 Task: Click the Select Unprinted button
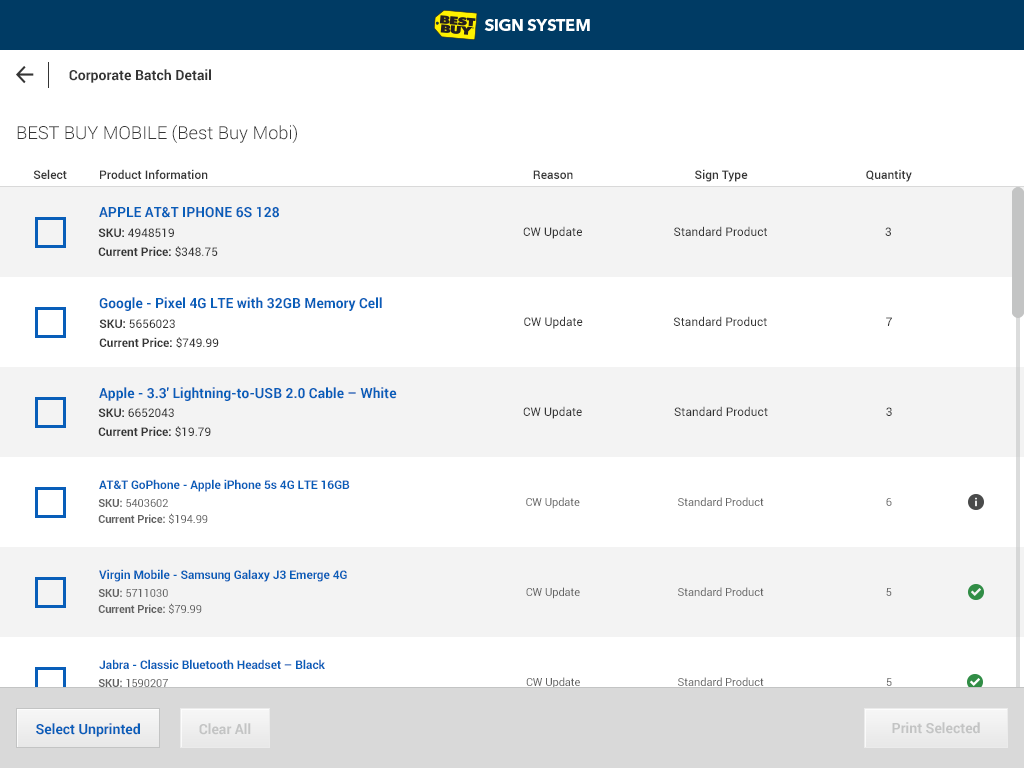coord(88,728)
